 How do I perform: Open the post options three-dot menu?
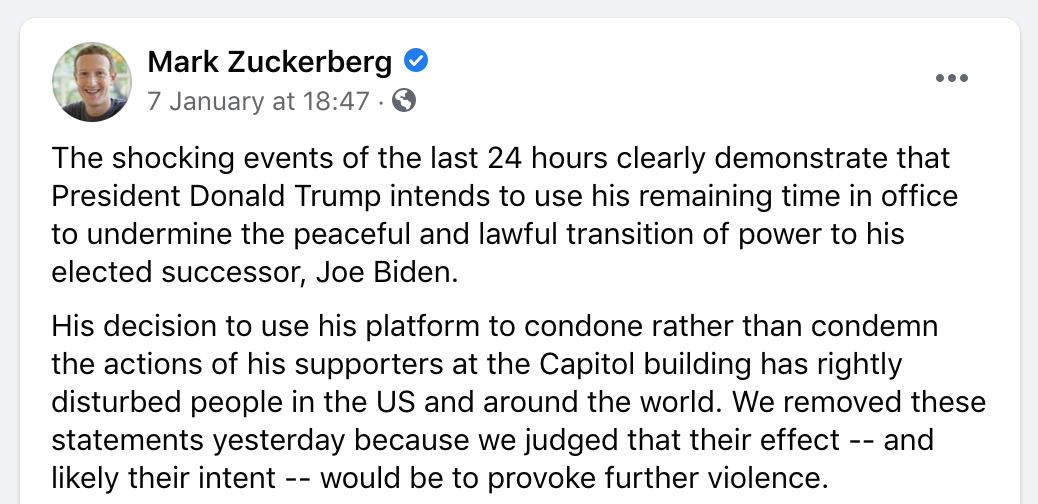[951, 79]
